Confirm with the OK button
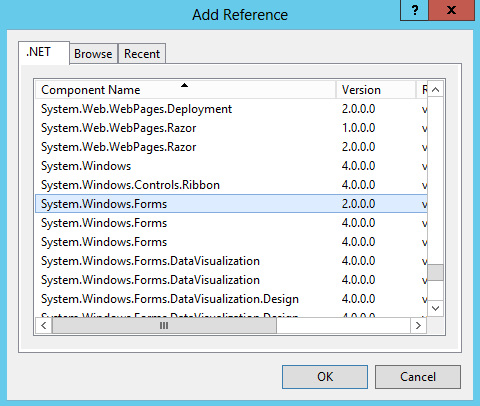The height and width of the screenshot is (406, 480). pos(325,377)
